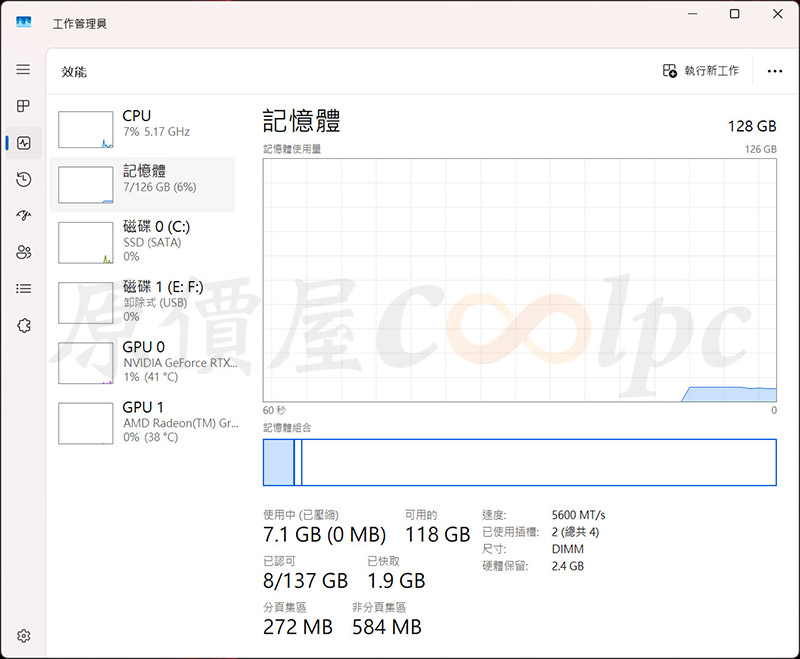Click the 效能 page heading
Screen dimensions: 800x659
(74, 71)
